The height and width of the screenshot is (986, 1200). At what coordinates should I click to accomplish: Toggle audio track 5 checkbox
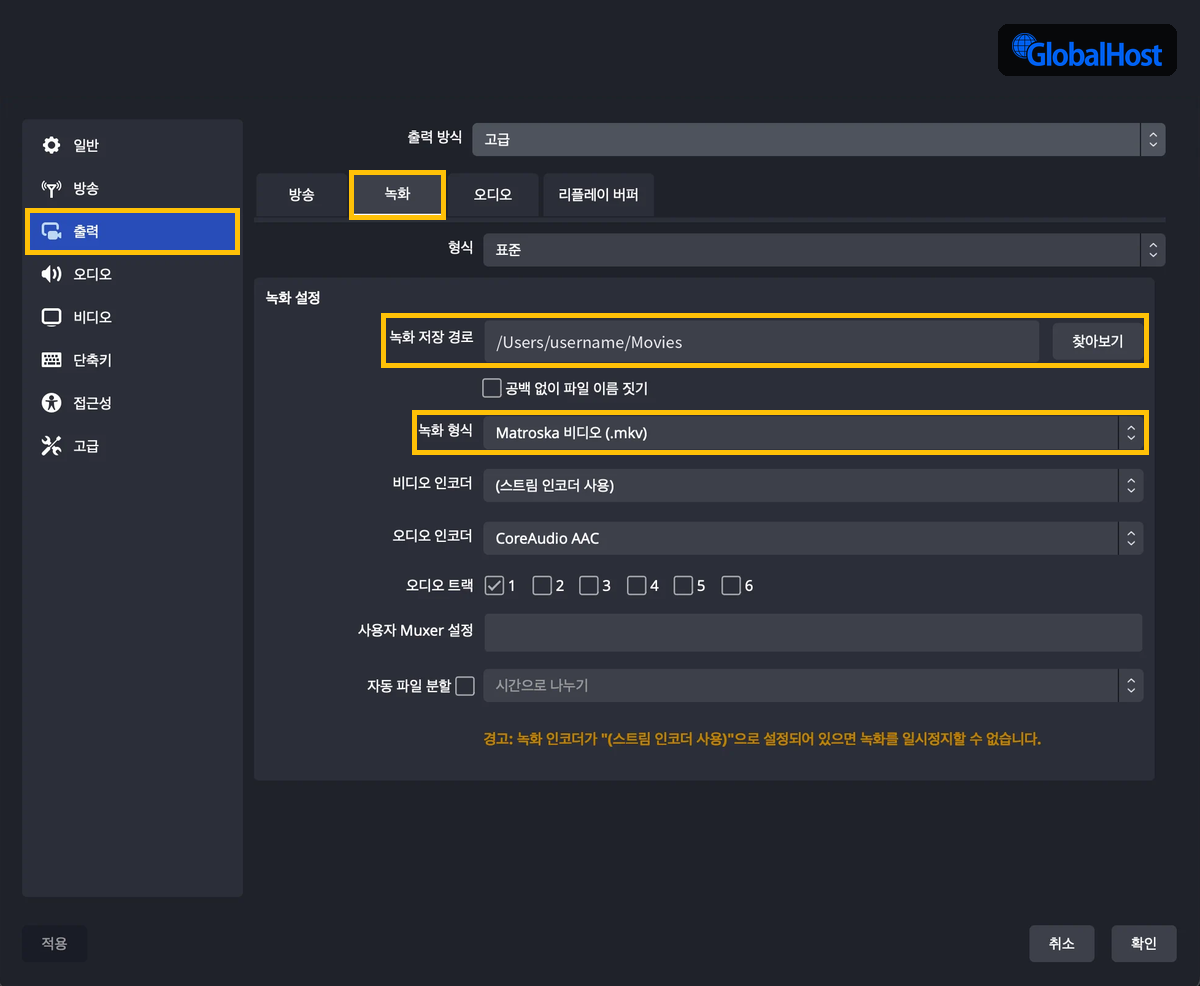click(684, 585)
